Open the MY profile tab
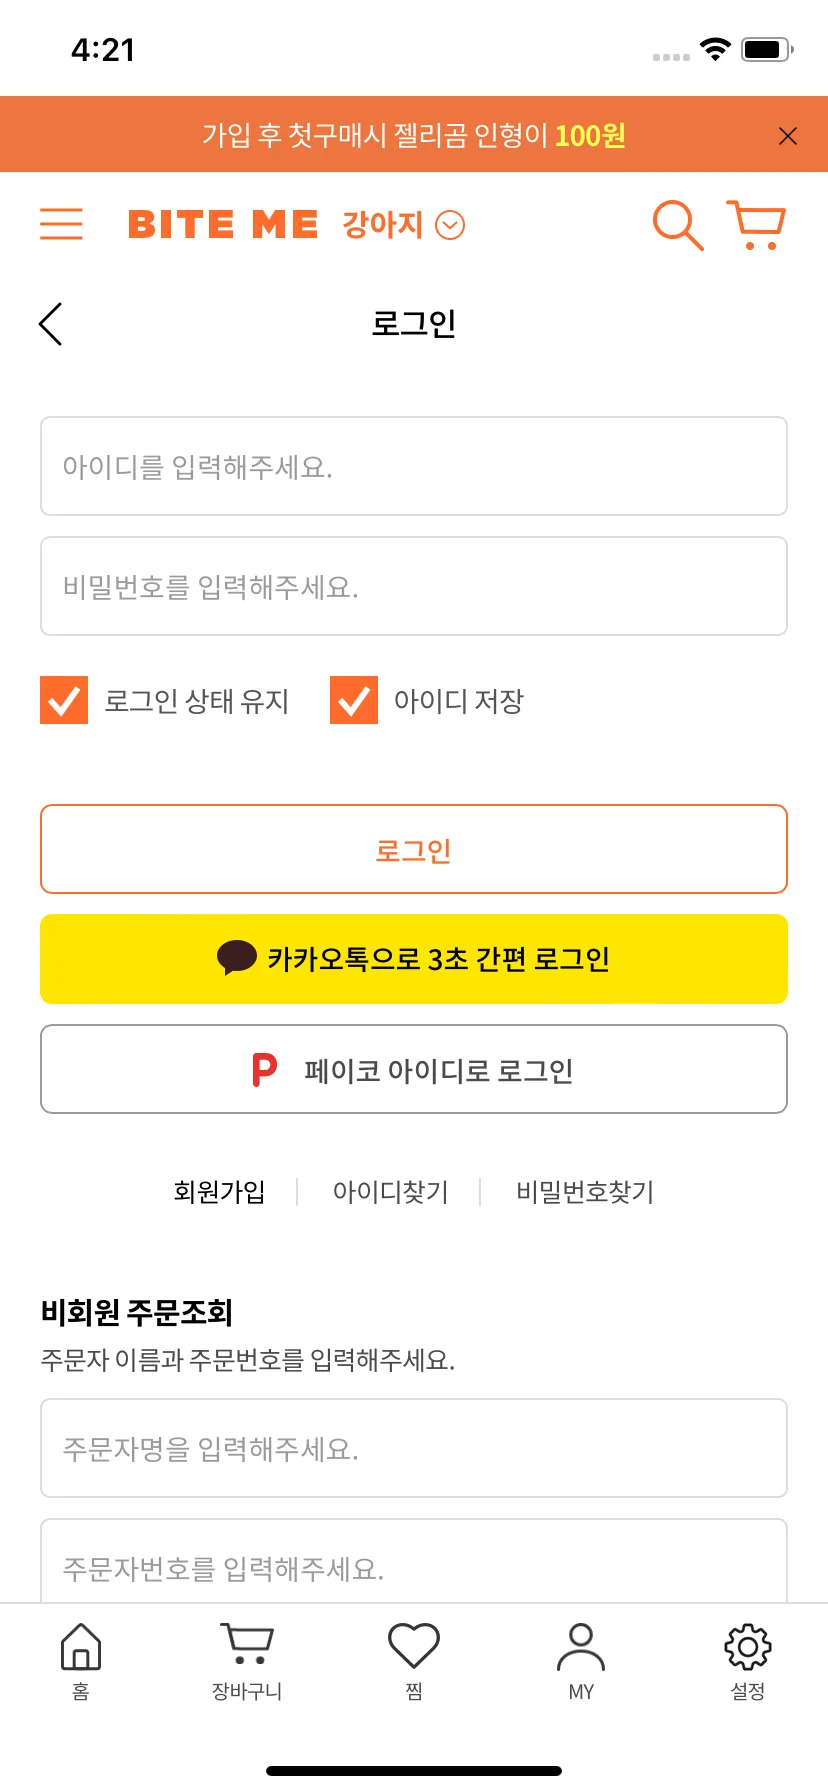This screenshot has width=828, height=1792. click(581, 1662)
